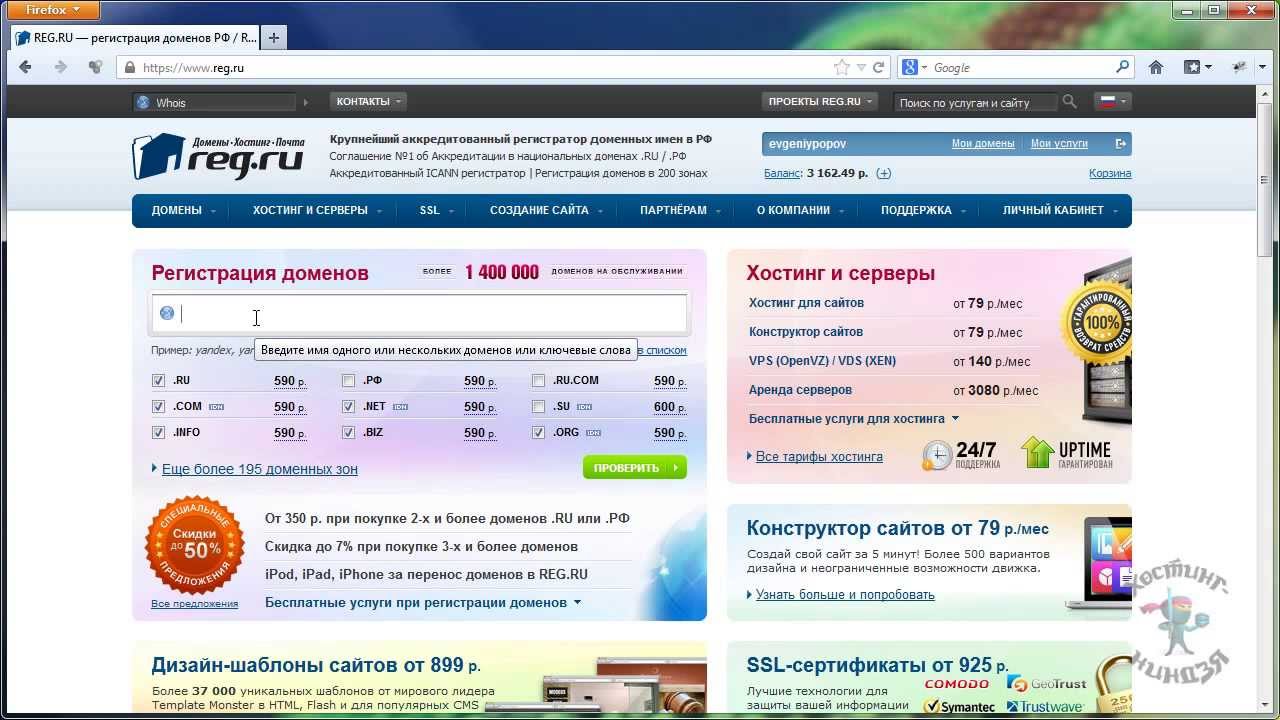Screen dimensions: 1280x720
Task: Open the Мои услуги link
Action: click(x=1059, y=144)
